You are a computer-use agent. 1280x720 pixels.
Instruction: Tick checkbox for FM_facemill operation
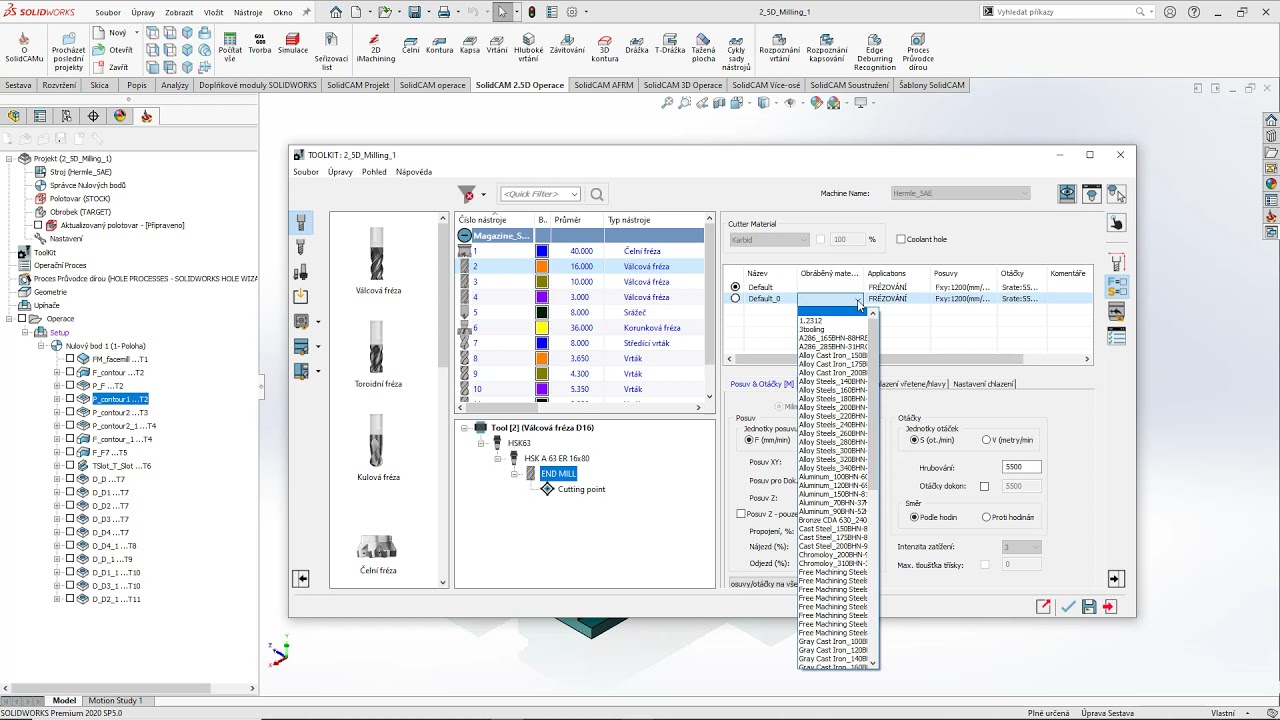[70, 359]
